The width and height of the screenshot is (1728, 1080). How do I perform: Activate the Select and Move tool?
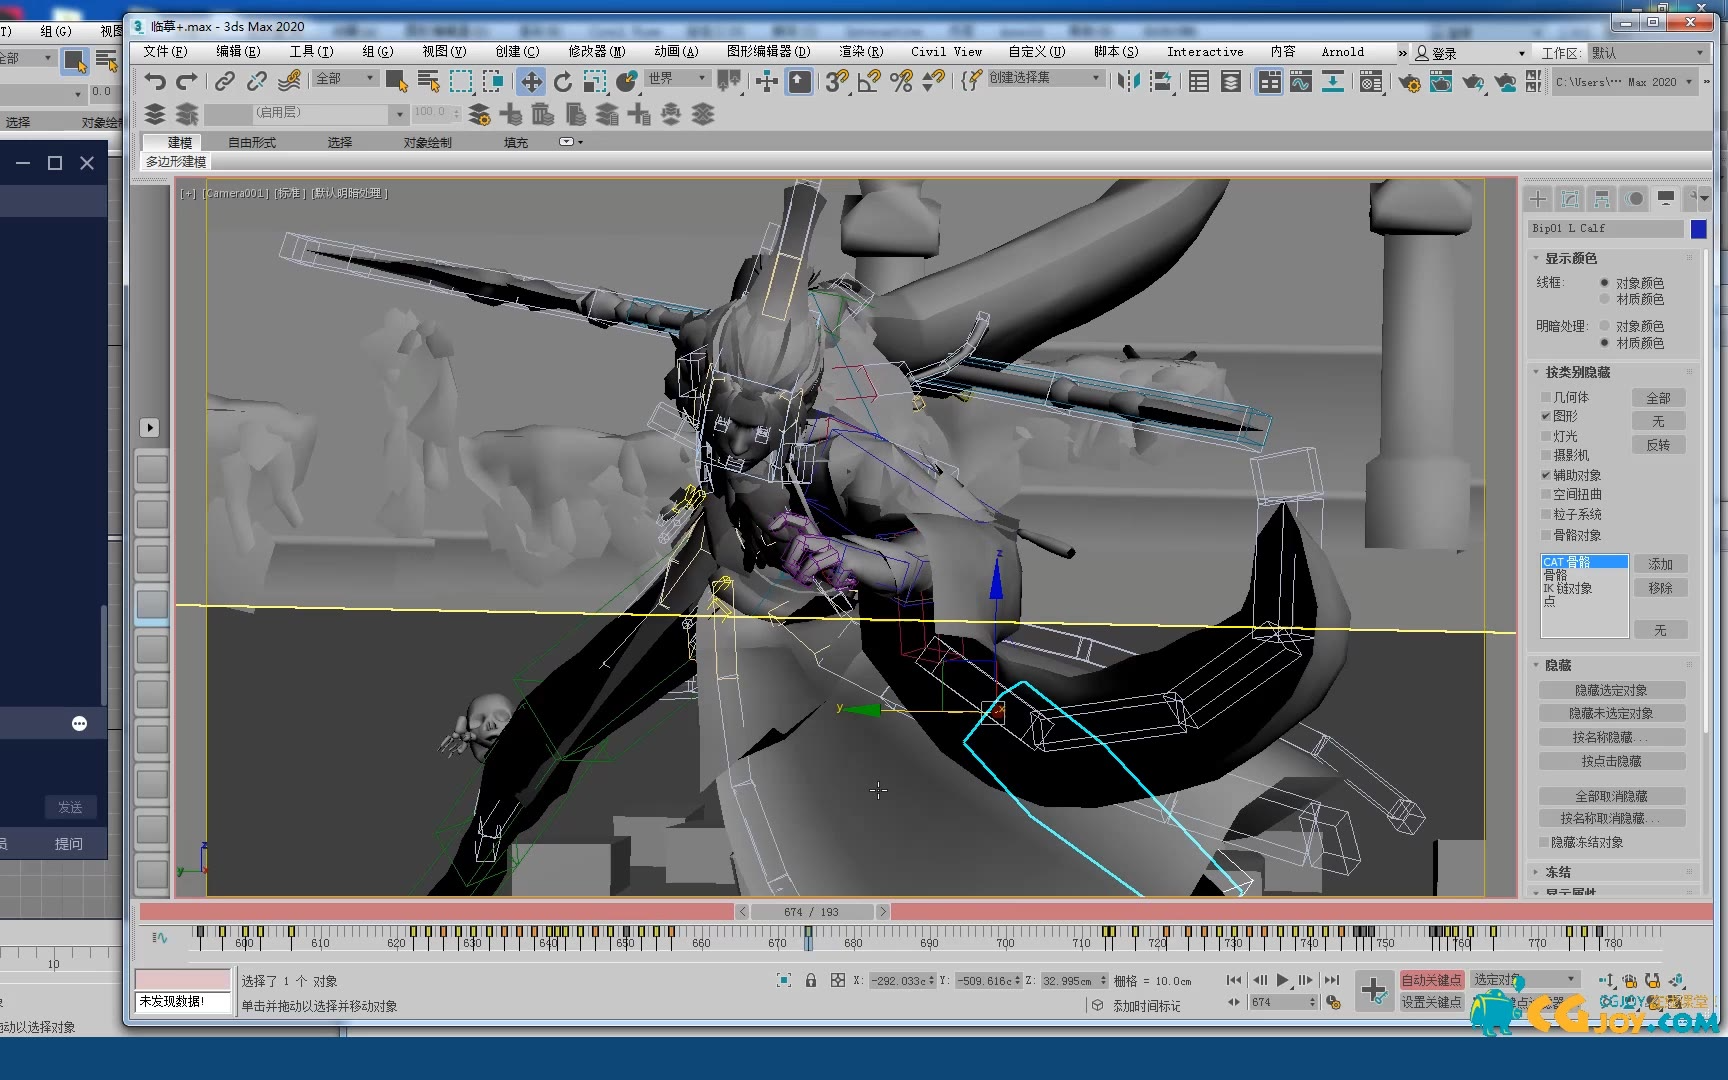pos(530,82)
